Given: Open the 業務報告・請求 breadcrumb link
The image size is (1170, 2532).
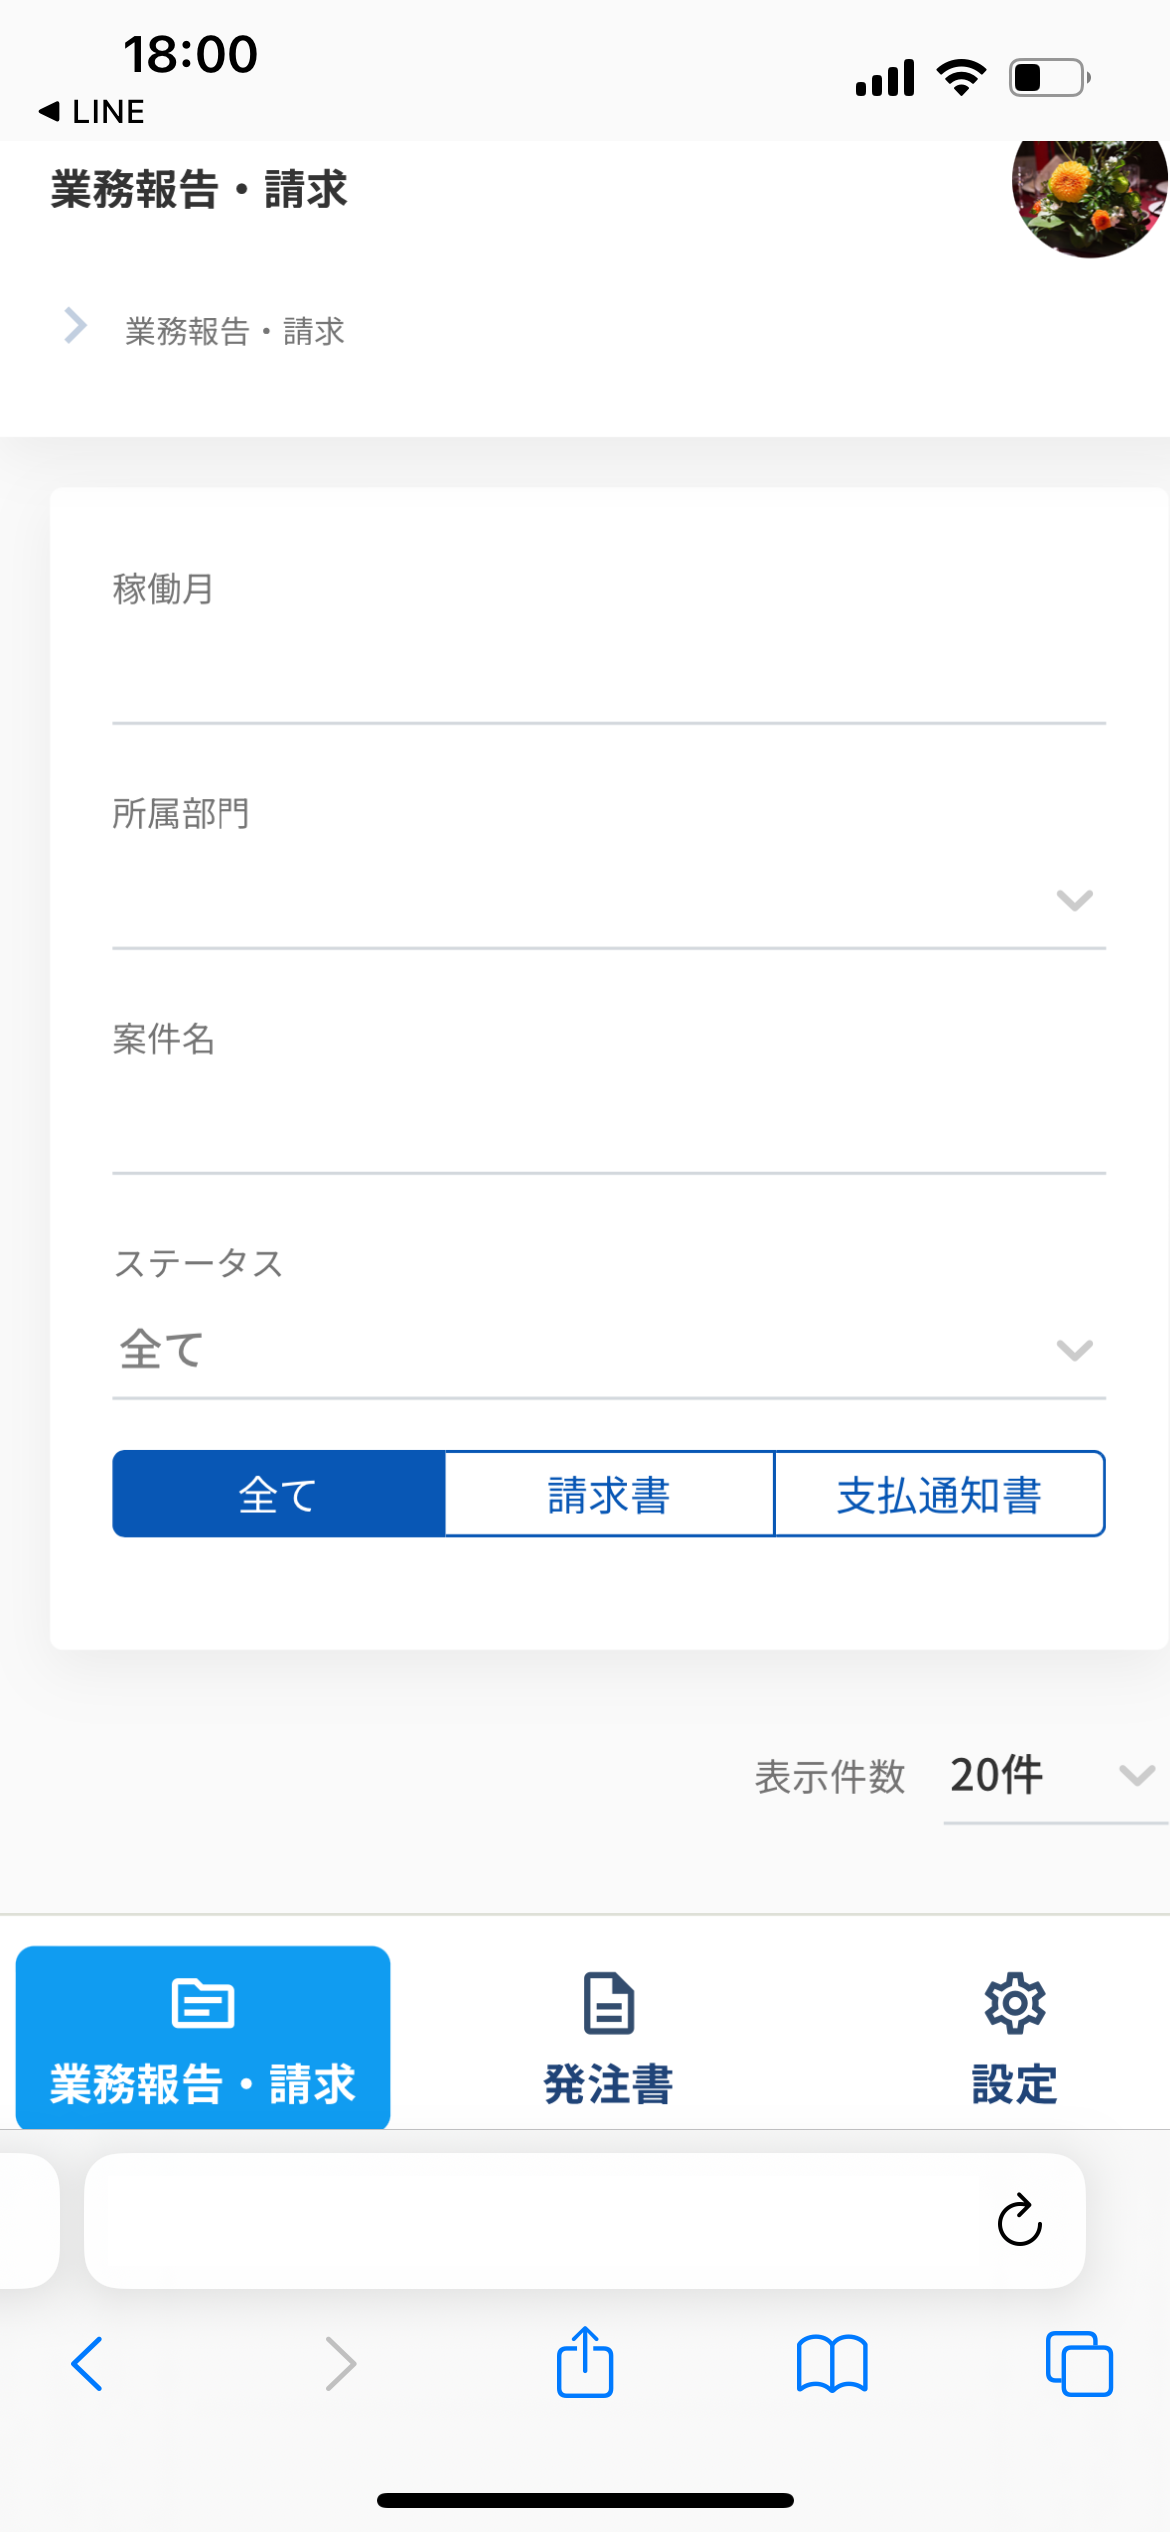Looking at the screenshot, I should [234, 331].
